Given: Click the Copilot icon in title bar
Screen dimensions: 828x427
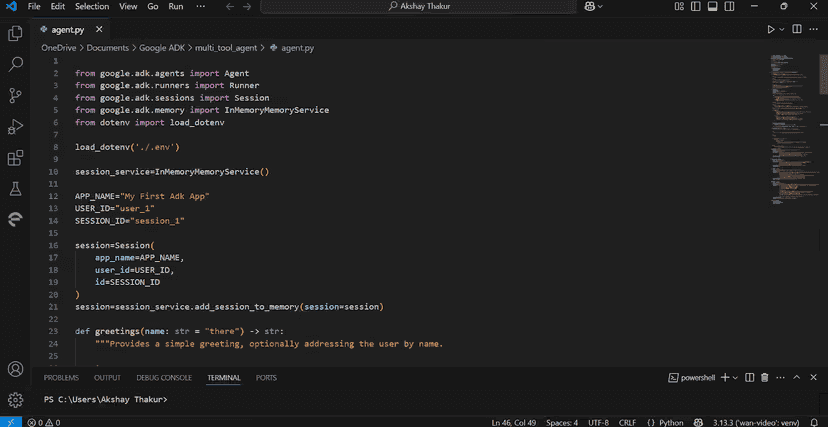Looking at the screenshot, I should click(590, 6).
